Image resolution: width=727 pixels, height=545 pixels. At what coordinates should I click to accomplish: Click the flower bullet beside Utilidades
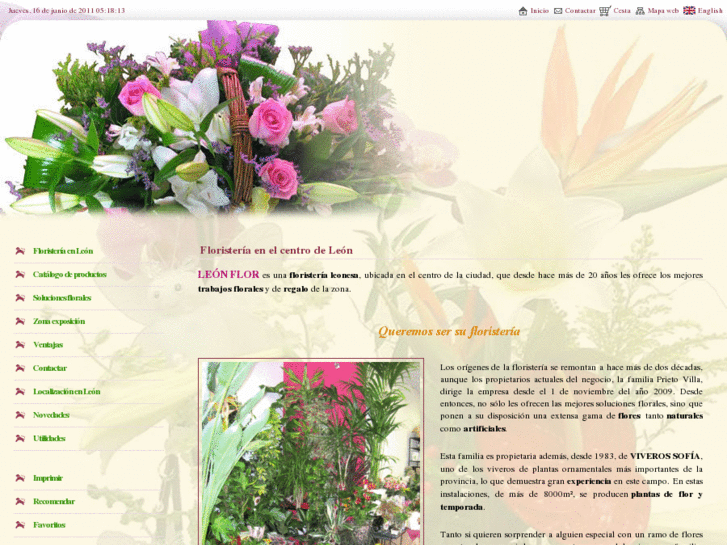coord(20,438)
